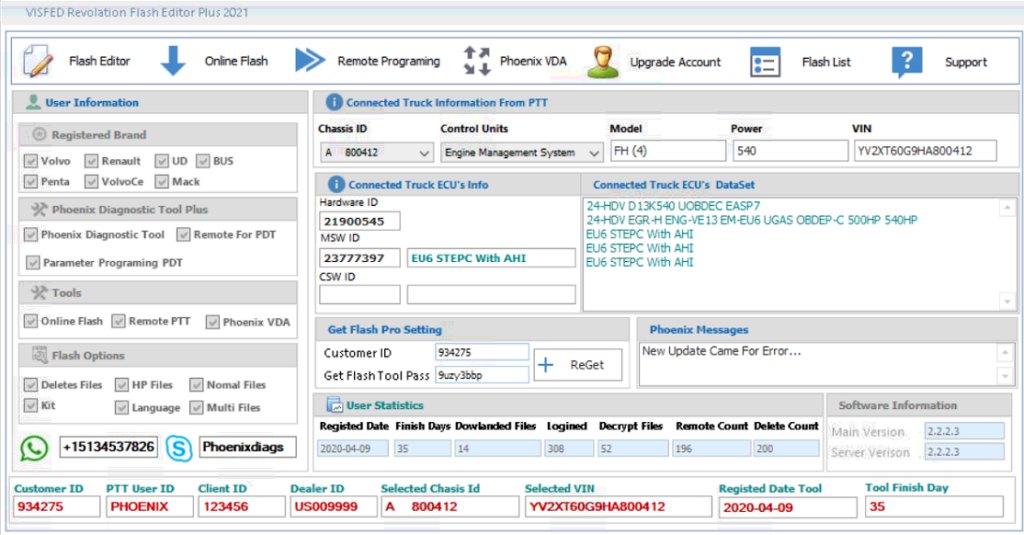
Task: Toggle the Kit checkbox
Action: [31, 406]
